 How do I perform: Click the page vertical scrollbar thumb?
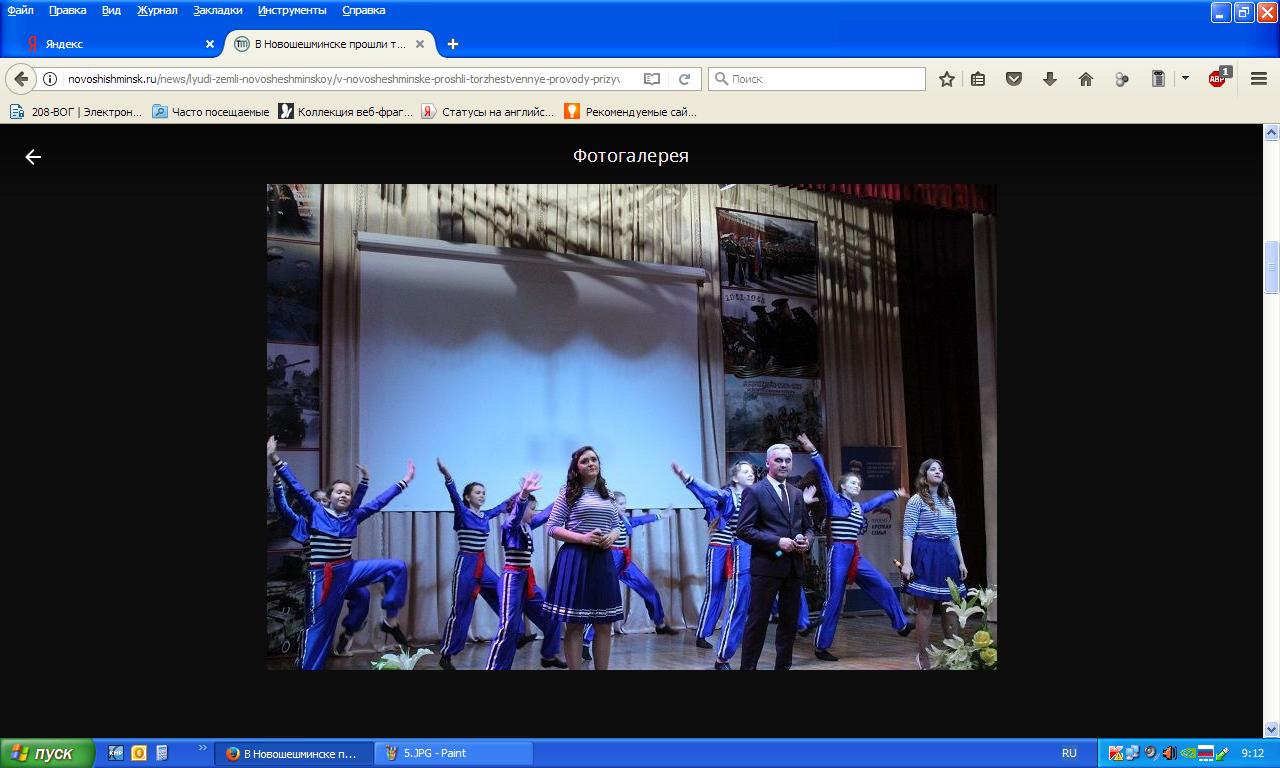pyautogui.click(x=1271, y=266)
